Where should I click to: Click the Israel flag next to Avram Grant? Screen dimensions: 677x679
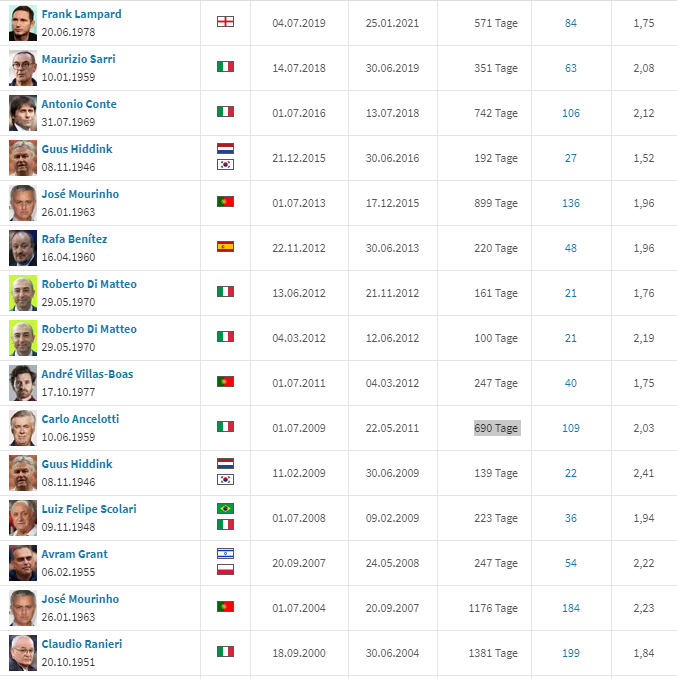click(x=225, y=553)
